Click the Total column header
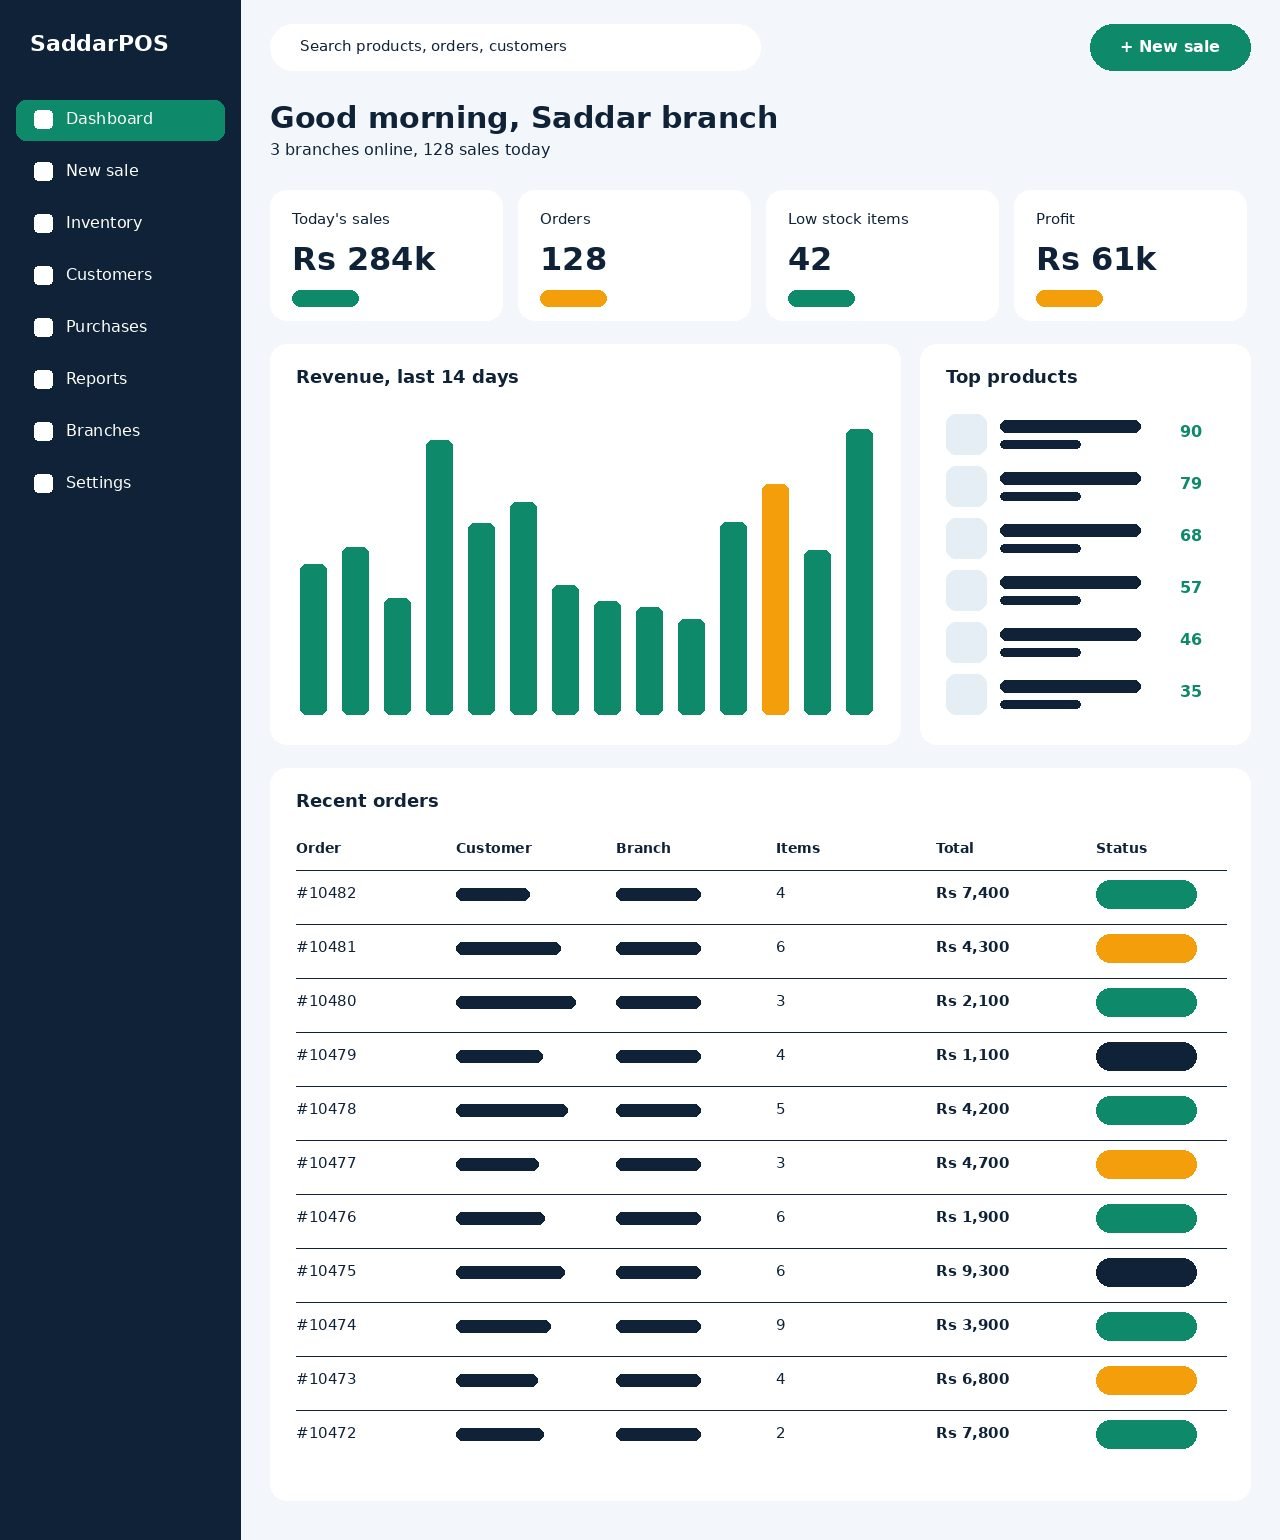 tap(954, 848)
